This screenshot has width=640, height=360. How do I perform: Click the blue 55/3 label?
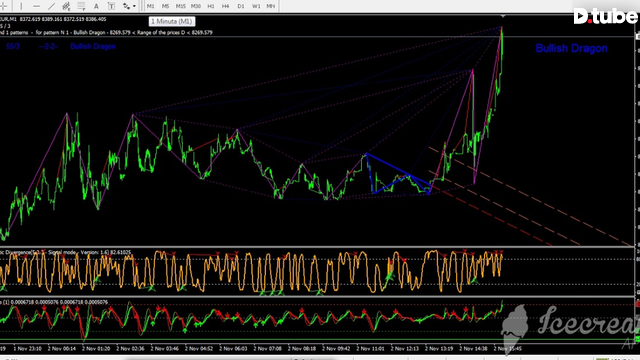pos(13,46)
